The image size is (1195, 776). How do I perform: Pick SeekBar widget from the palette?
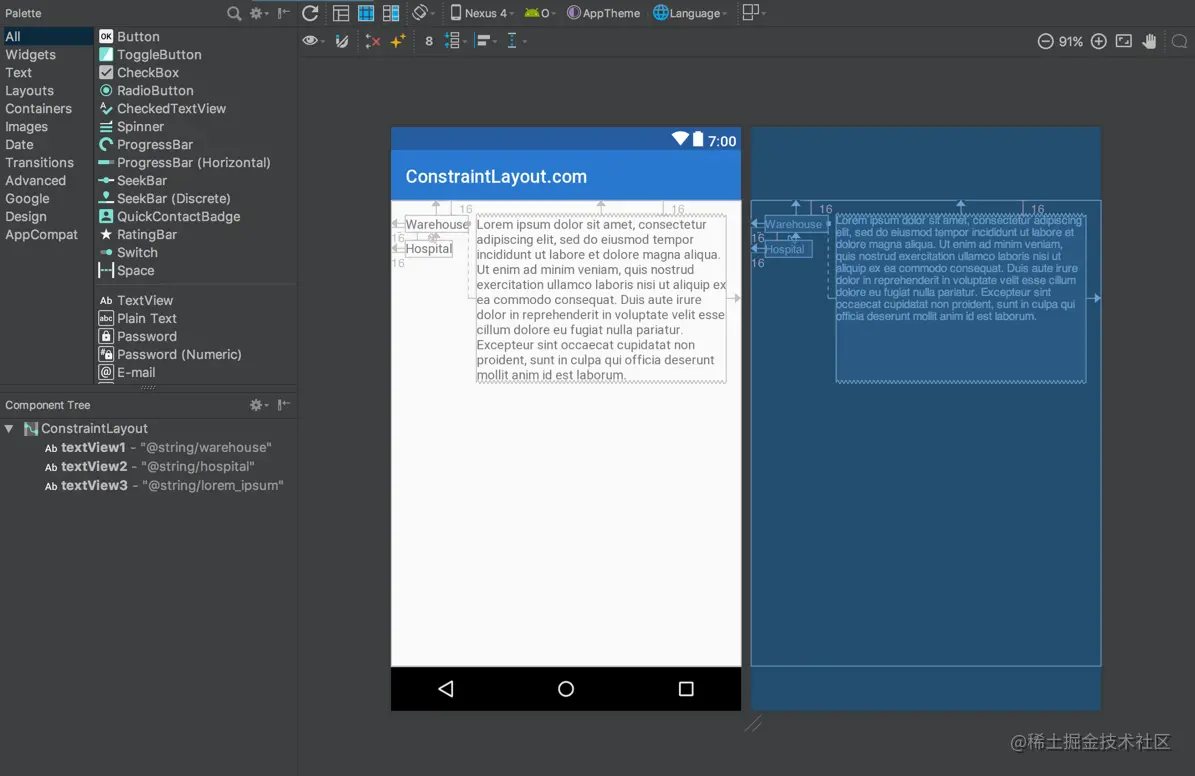(x=141, y=181)
